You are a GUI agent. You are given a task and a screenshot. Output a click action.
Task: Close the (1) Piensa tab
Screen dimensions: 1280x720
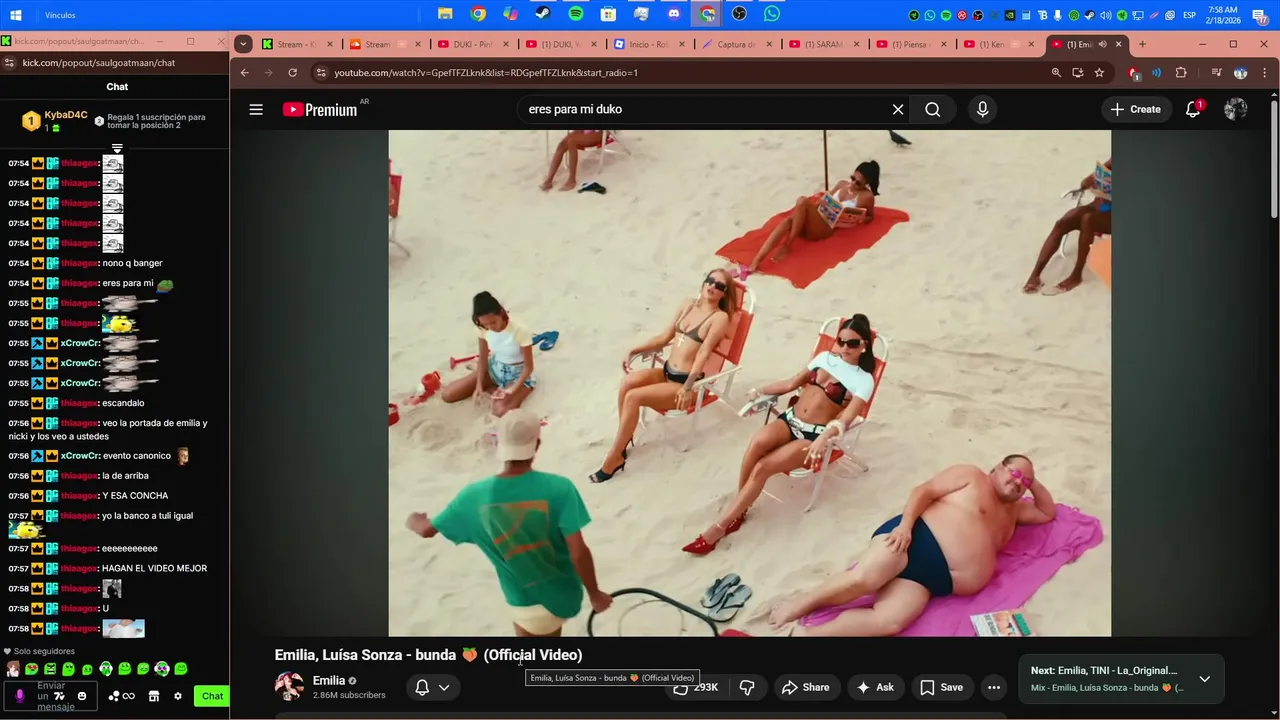942,44
